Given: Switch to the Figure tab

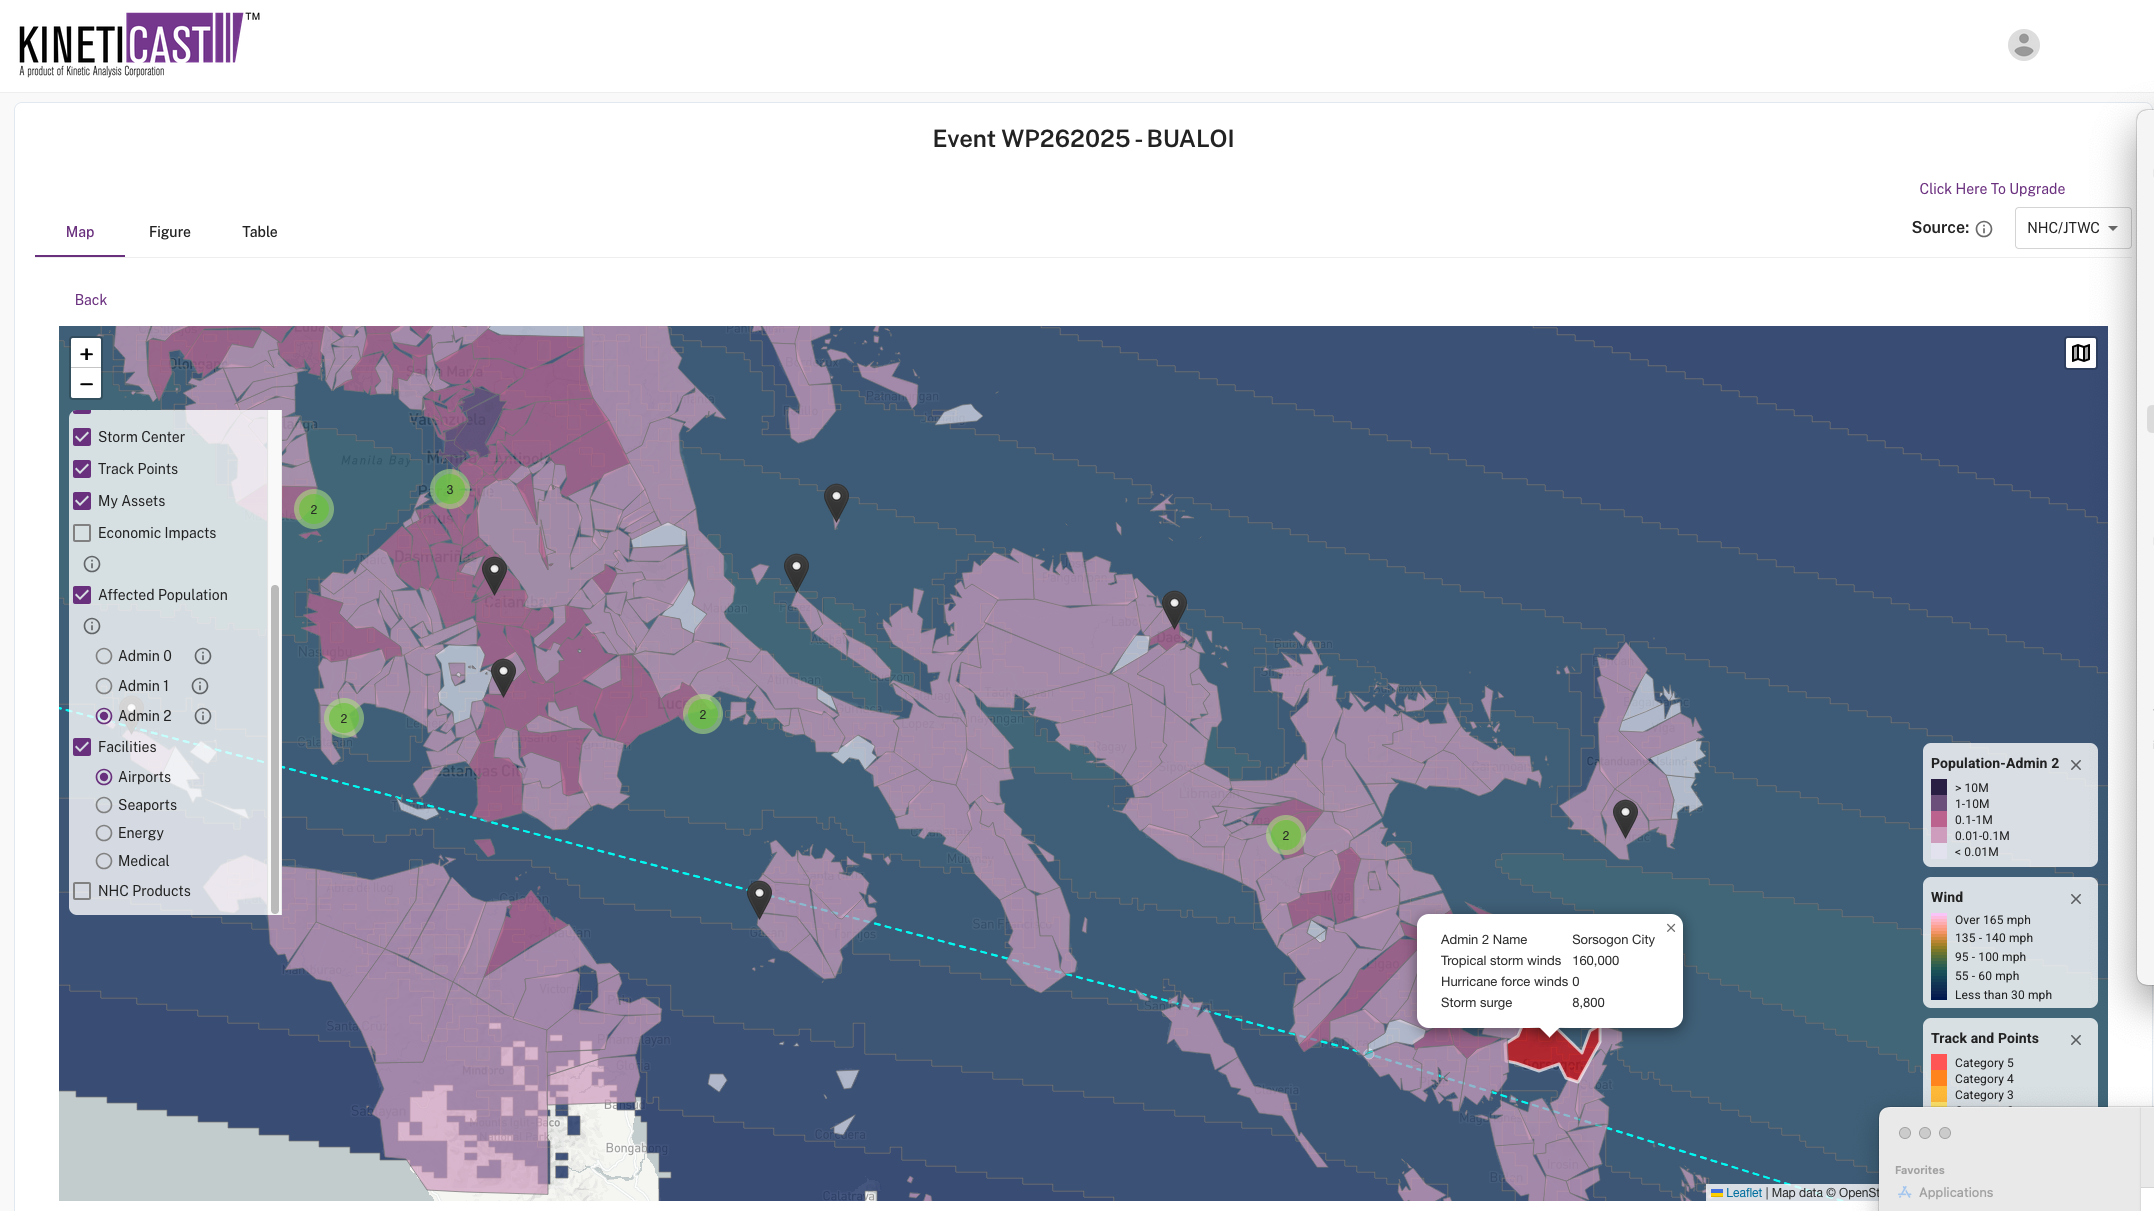Looking at the screenshot, I should point(169,232).
